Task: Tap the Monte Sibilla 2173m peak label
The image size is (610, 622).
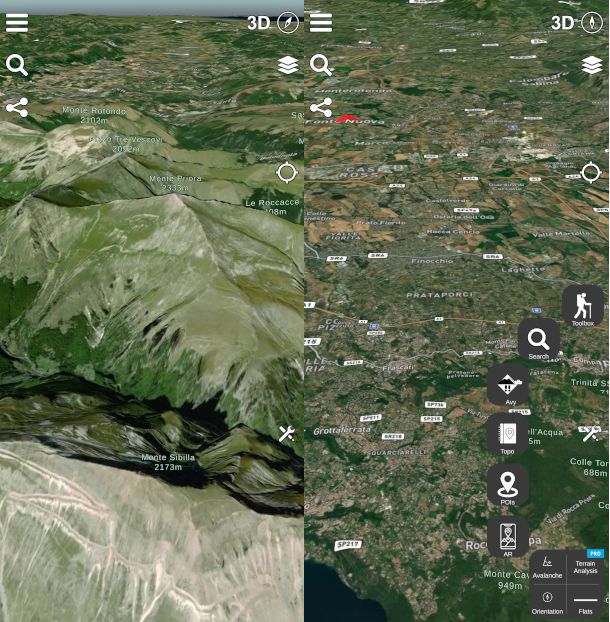Action: pyautogui.click(x=168, y=462)
